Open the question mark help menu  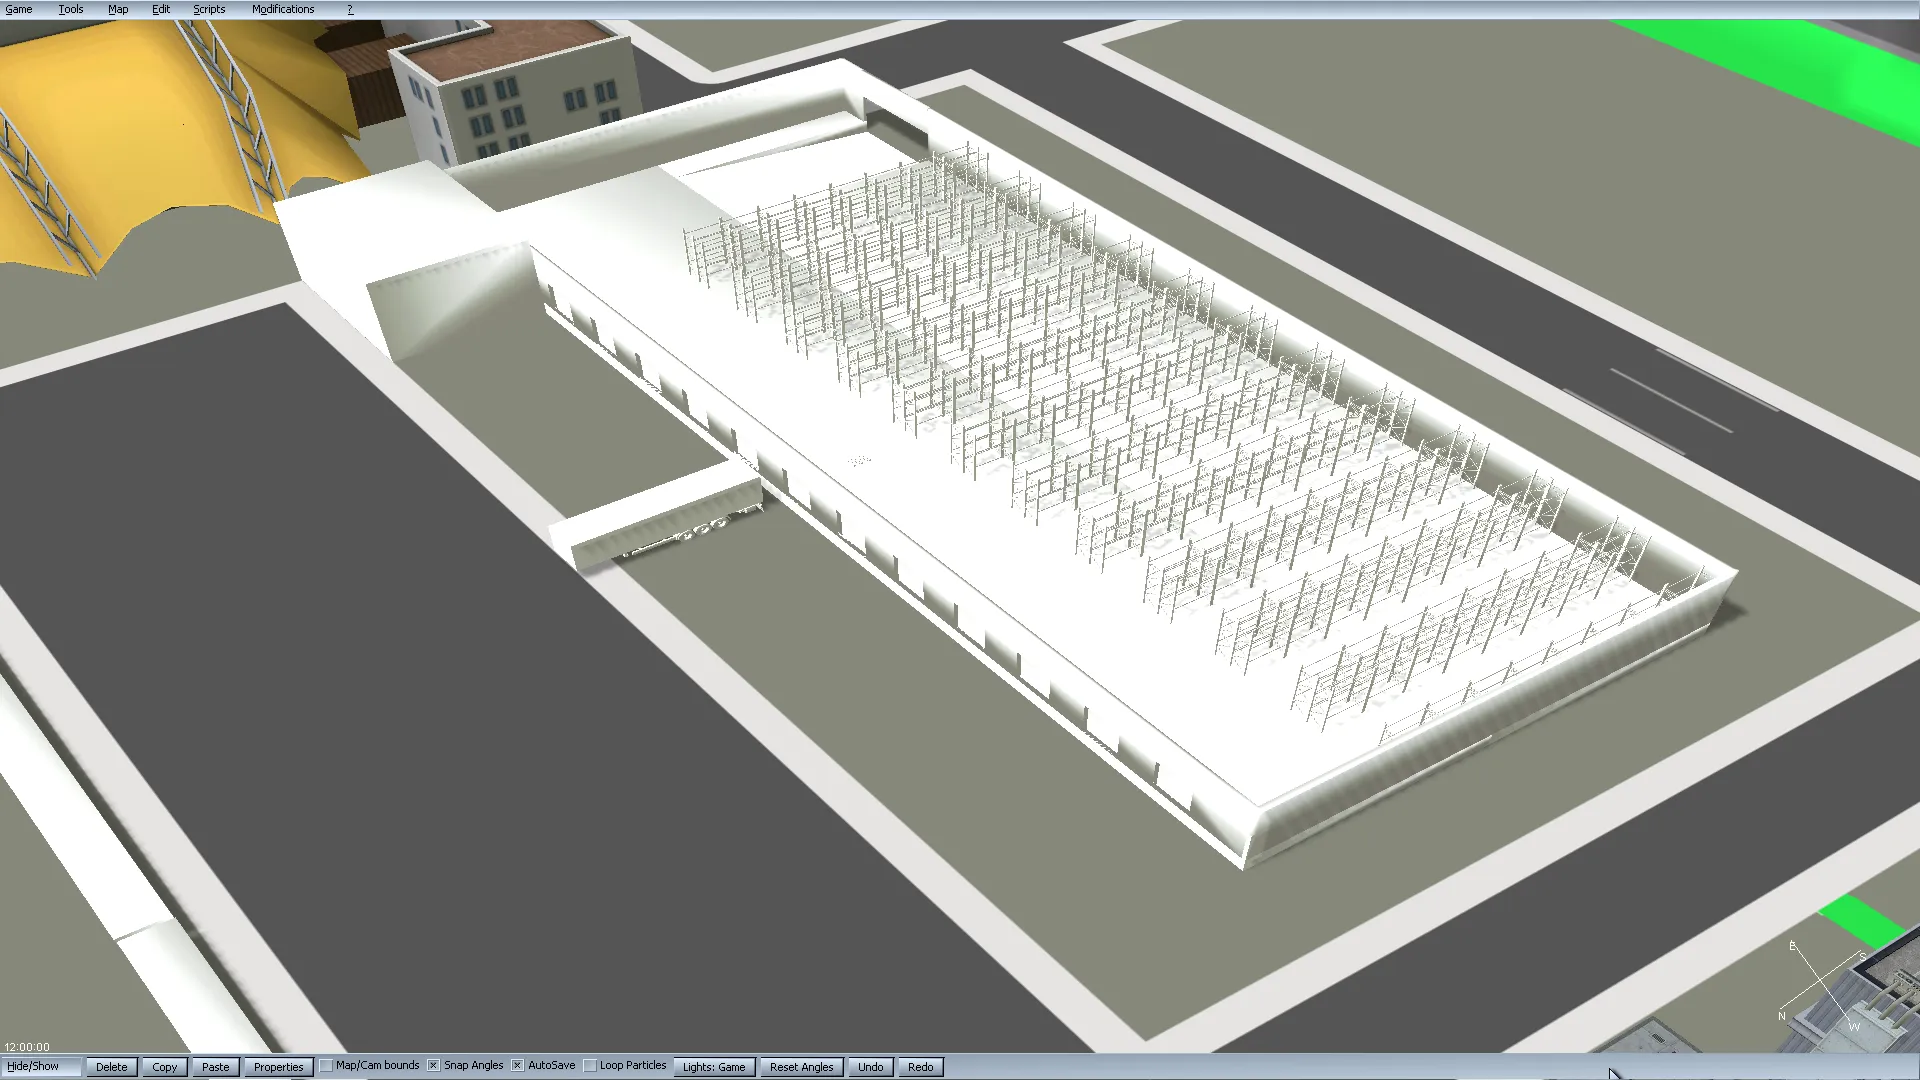coord(350,9)
